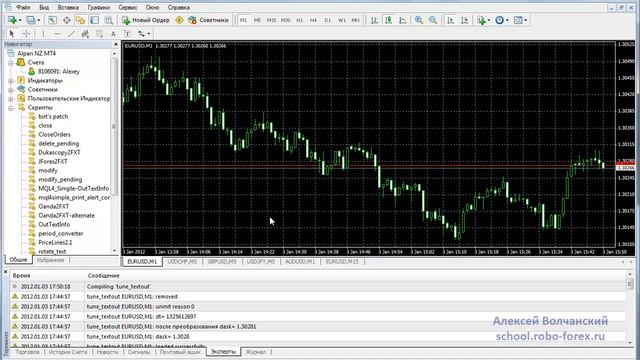The image size is (640, 360).
Task: Collapse the Скрипты tree node
Action: pyautogui.click(x=11, y=108)
